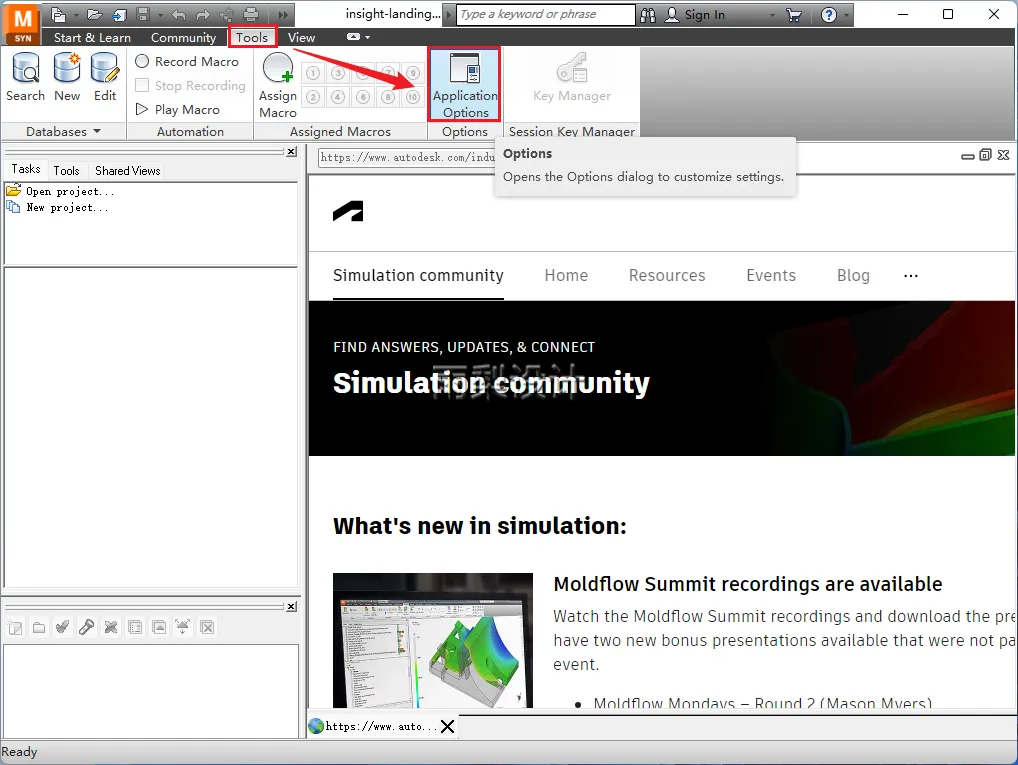
Task: Open the Blog link on web page
Action: [853, 275]
